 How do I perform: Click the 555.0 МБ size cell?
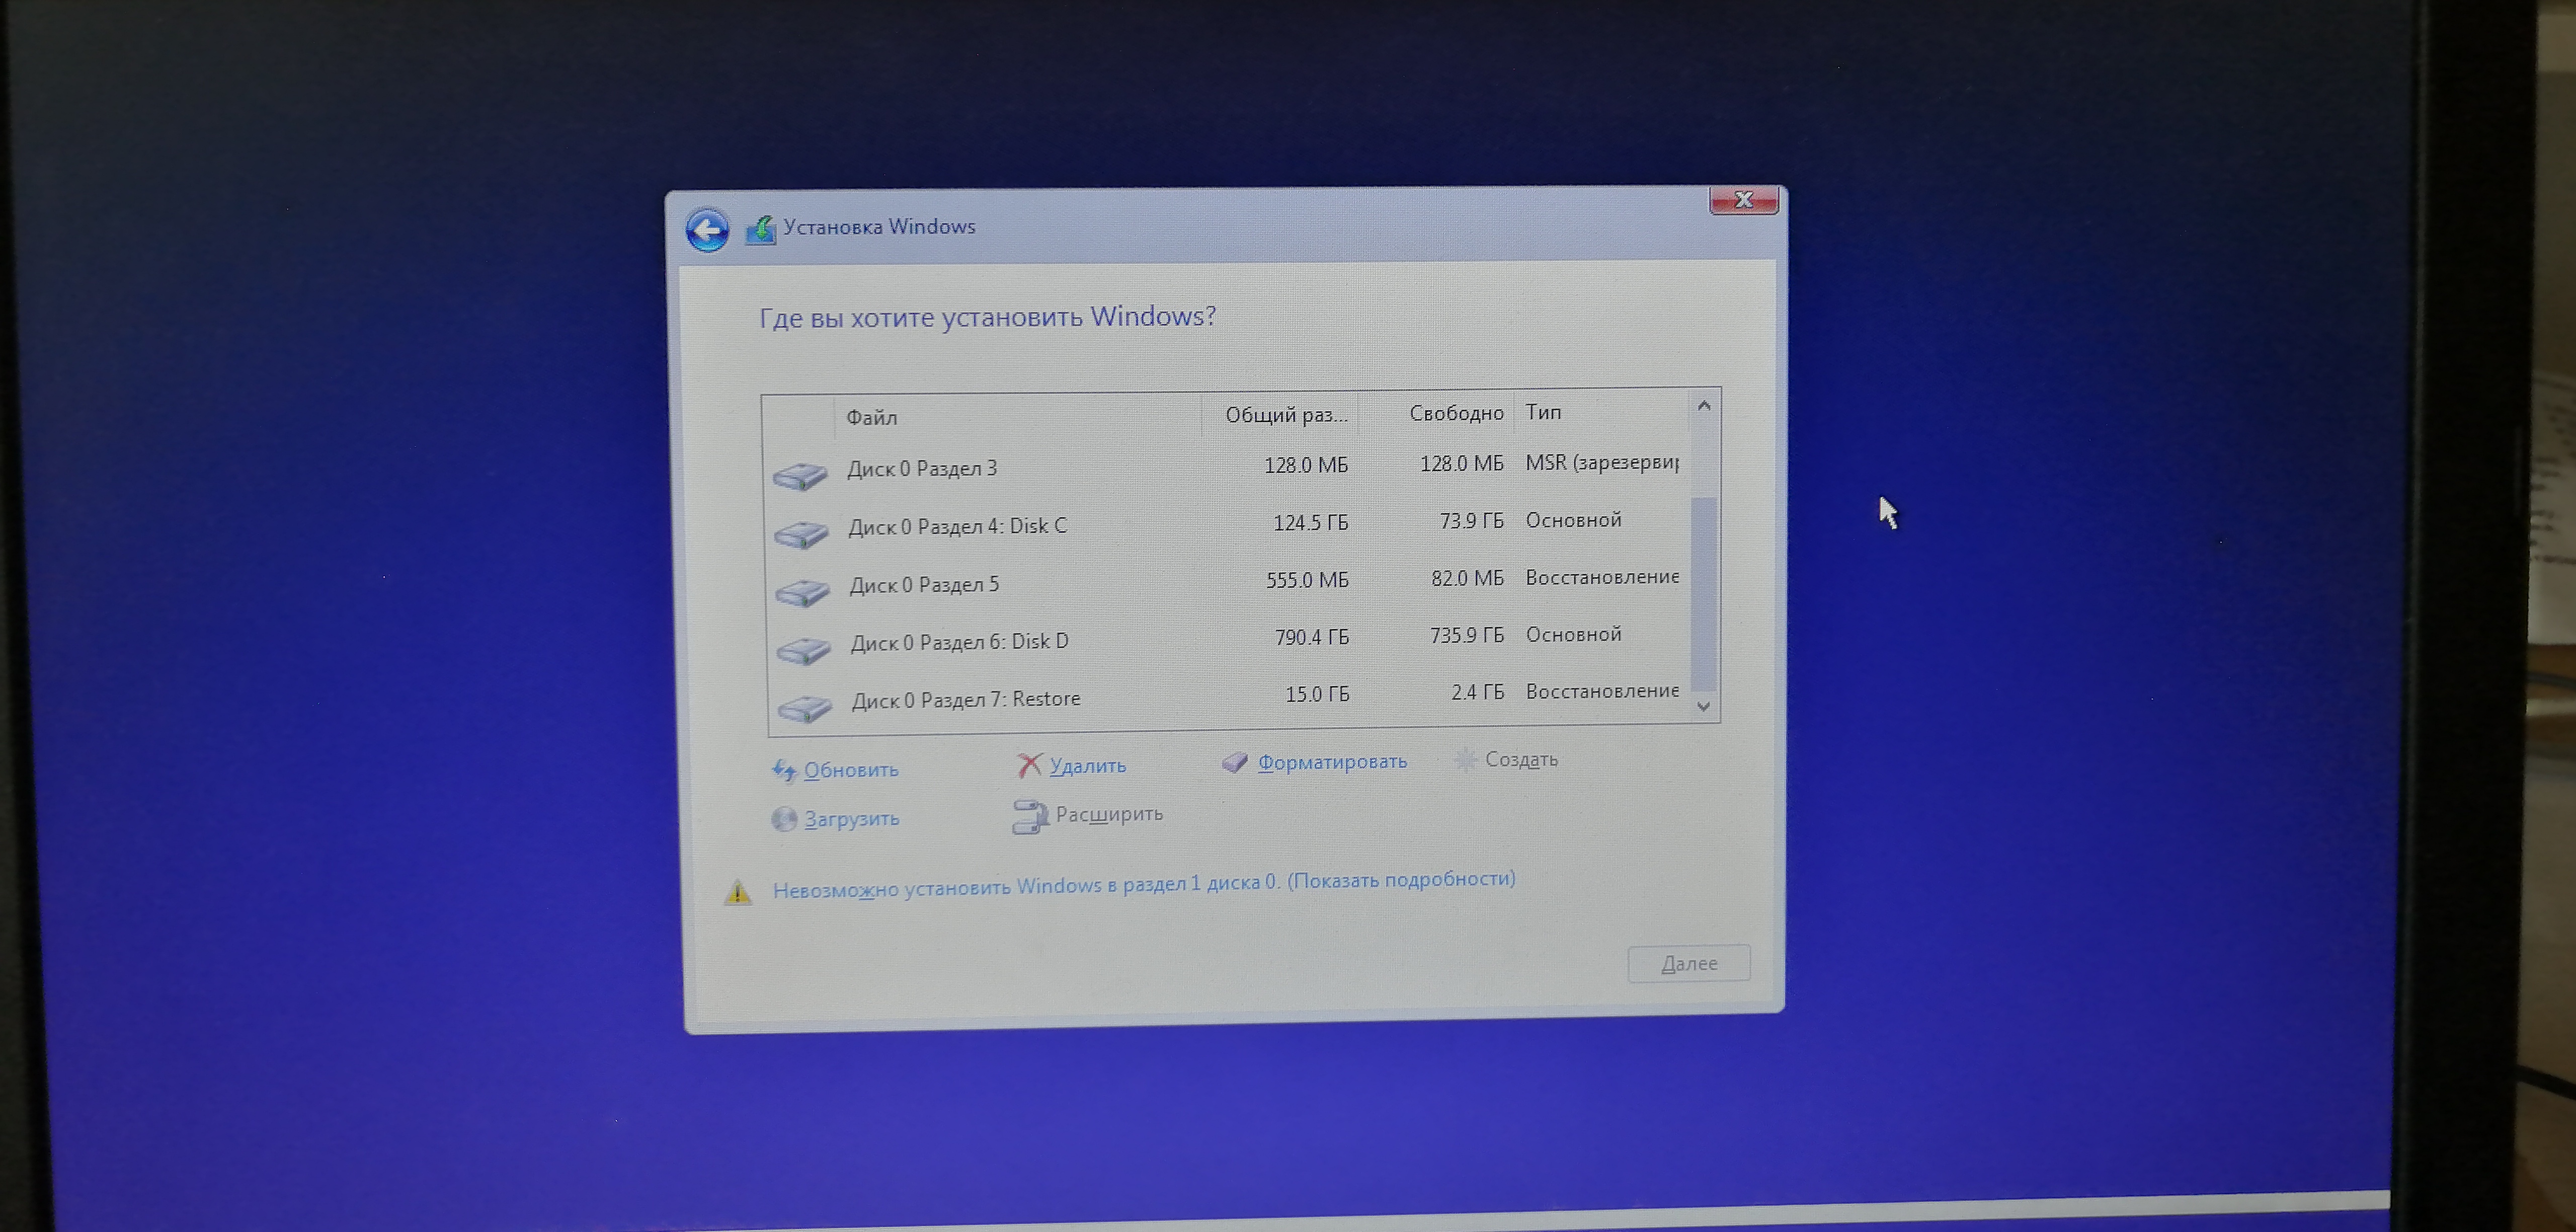point(1307,580)
